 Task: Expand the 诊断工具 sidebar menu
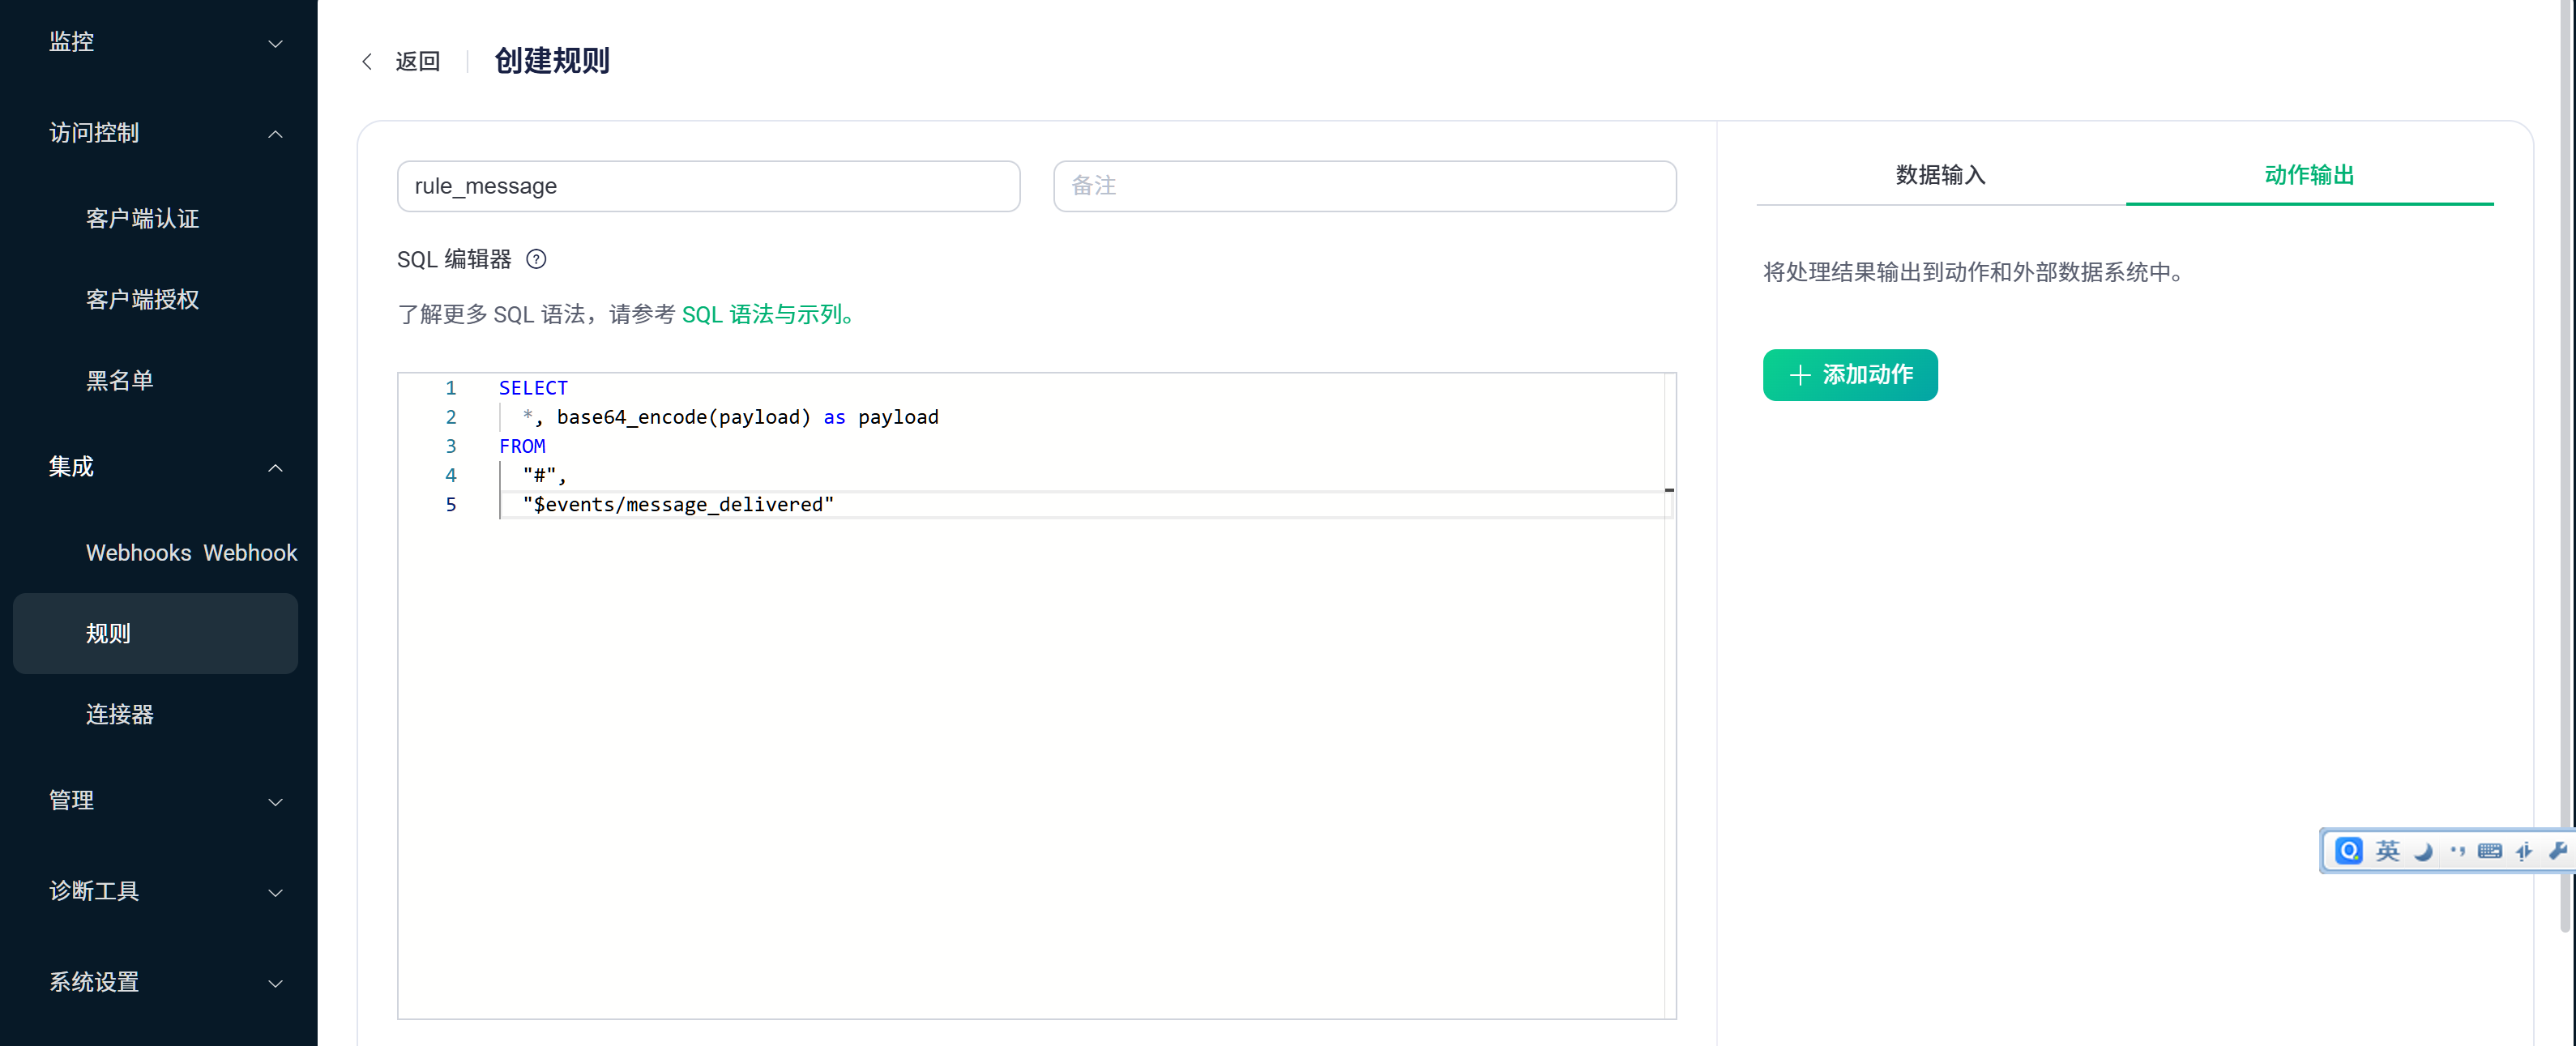[165, 892]
